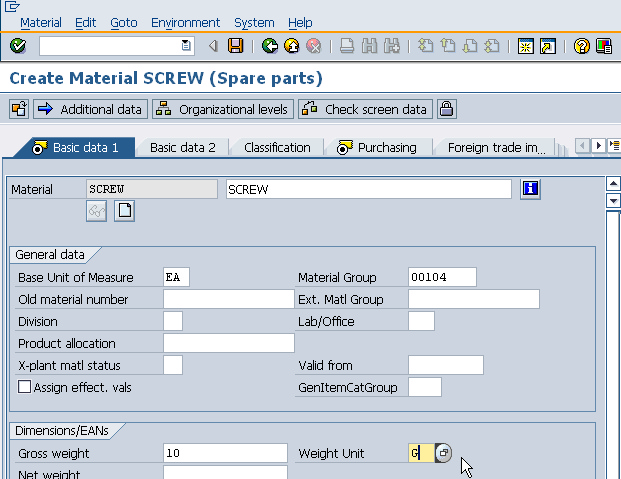Click the Organizational levels button
Screen dimensions: 621x479
tap(223, 109)
